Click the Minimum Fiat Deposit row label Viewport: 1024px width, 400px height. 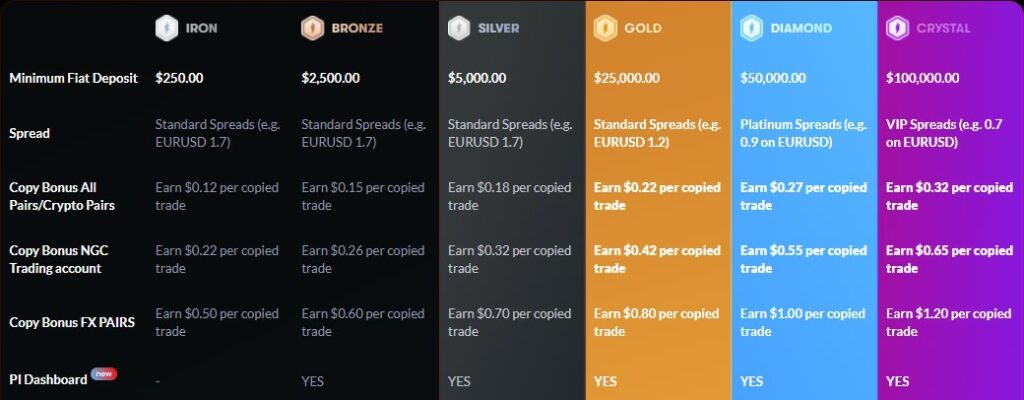pos(74,78)
